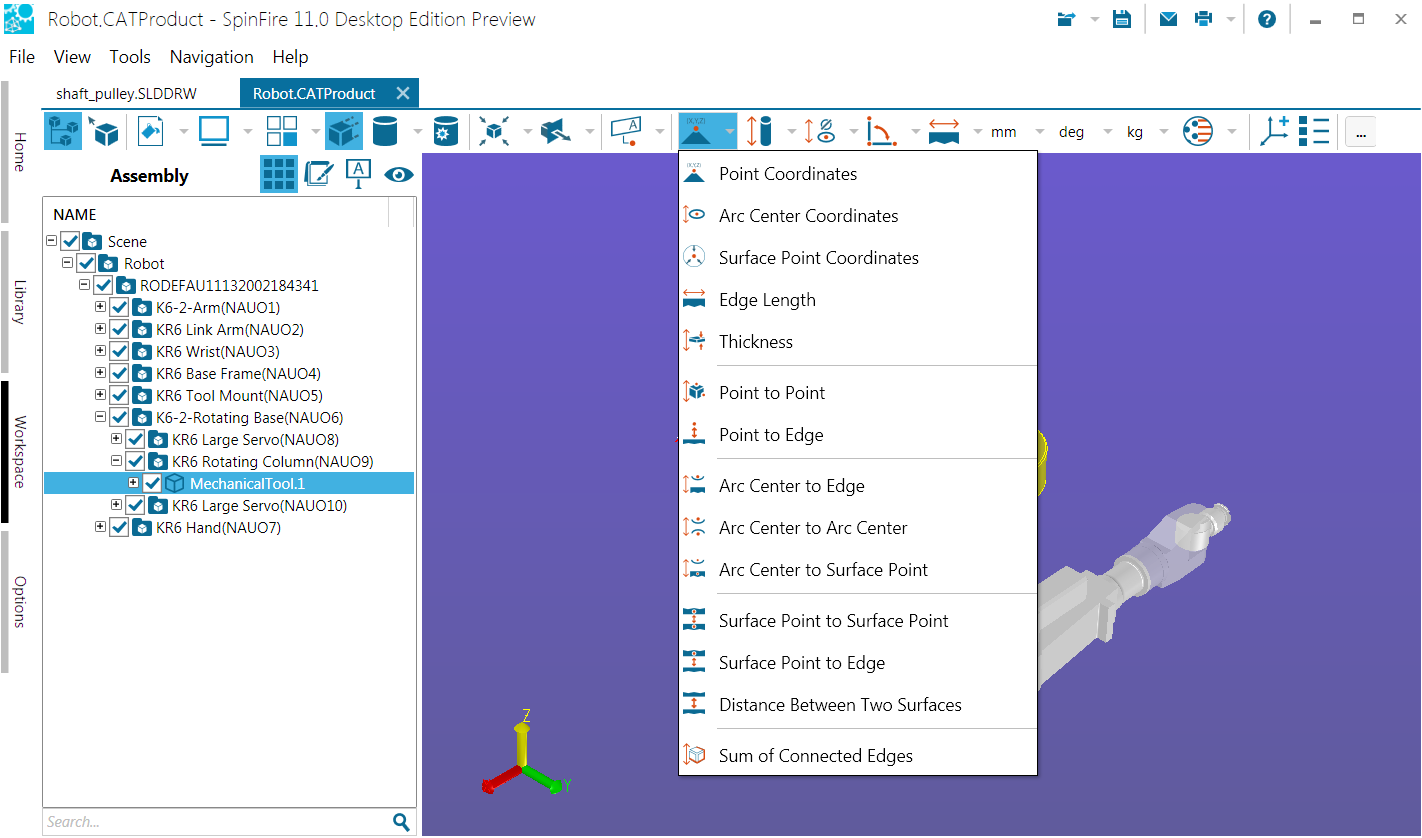Choose Edge Length from measurement menu
This screenshot has width=1422, height=838.
point(766,300)
